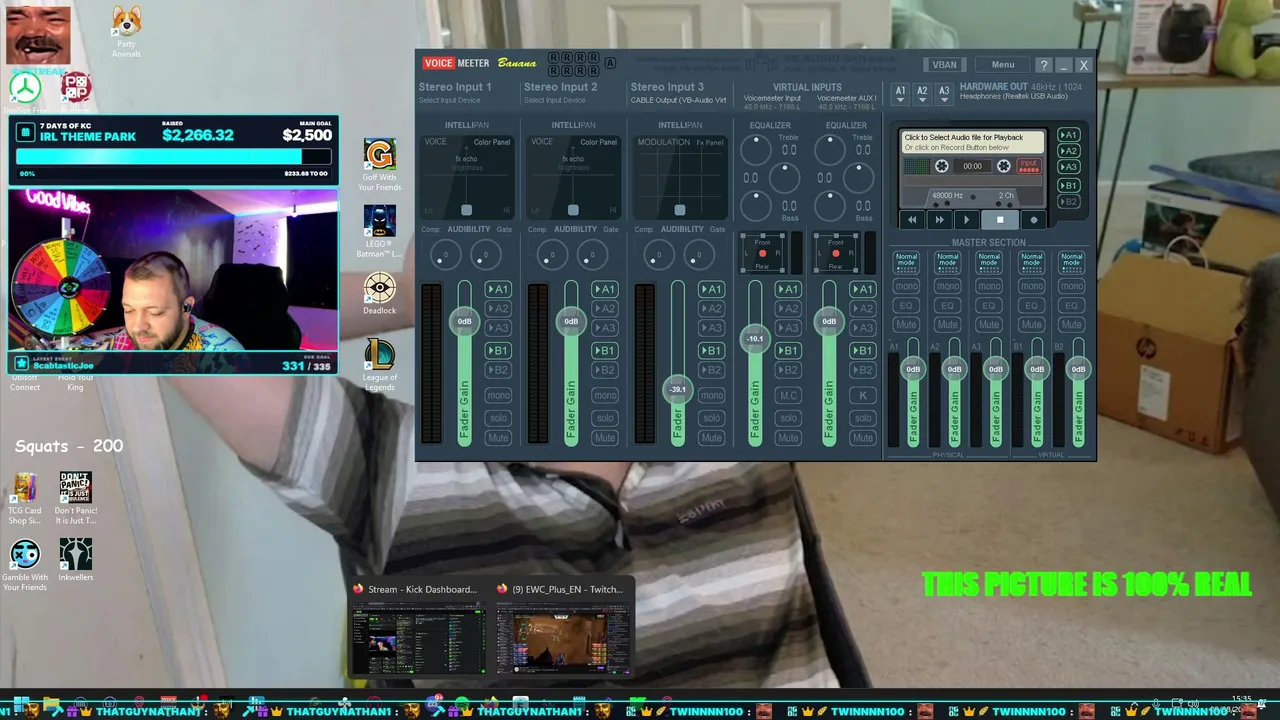Mute the B2 master bus

tap(1072, 325)
